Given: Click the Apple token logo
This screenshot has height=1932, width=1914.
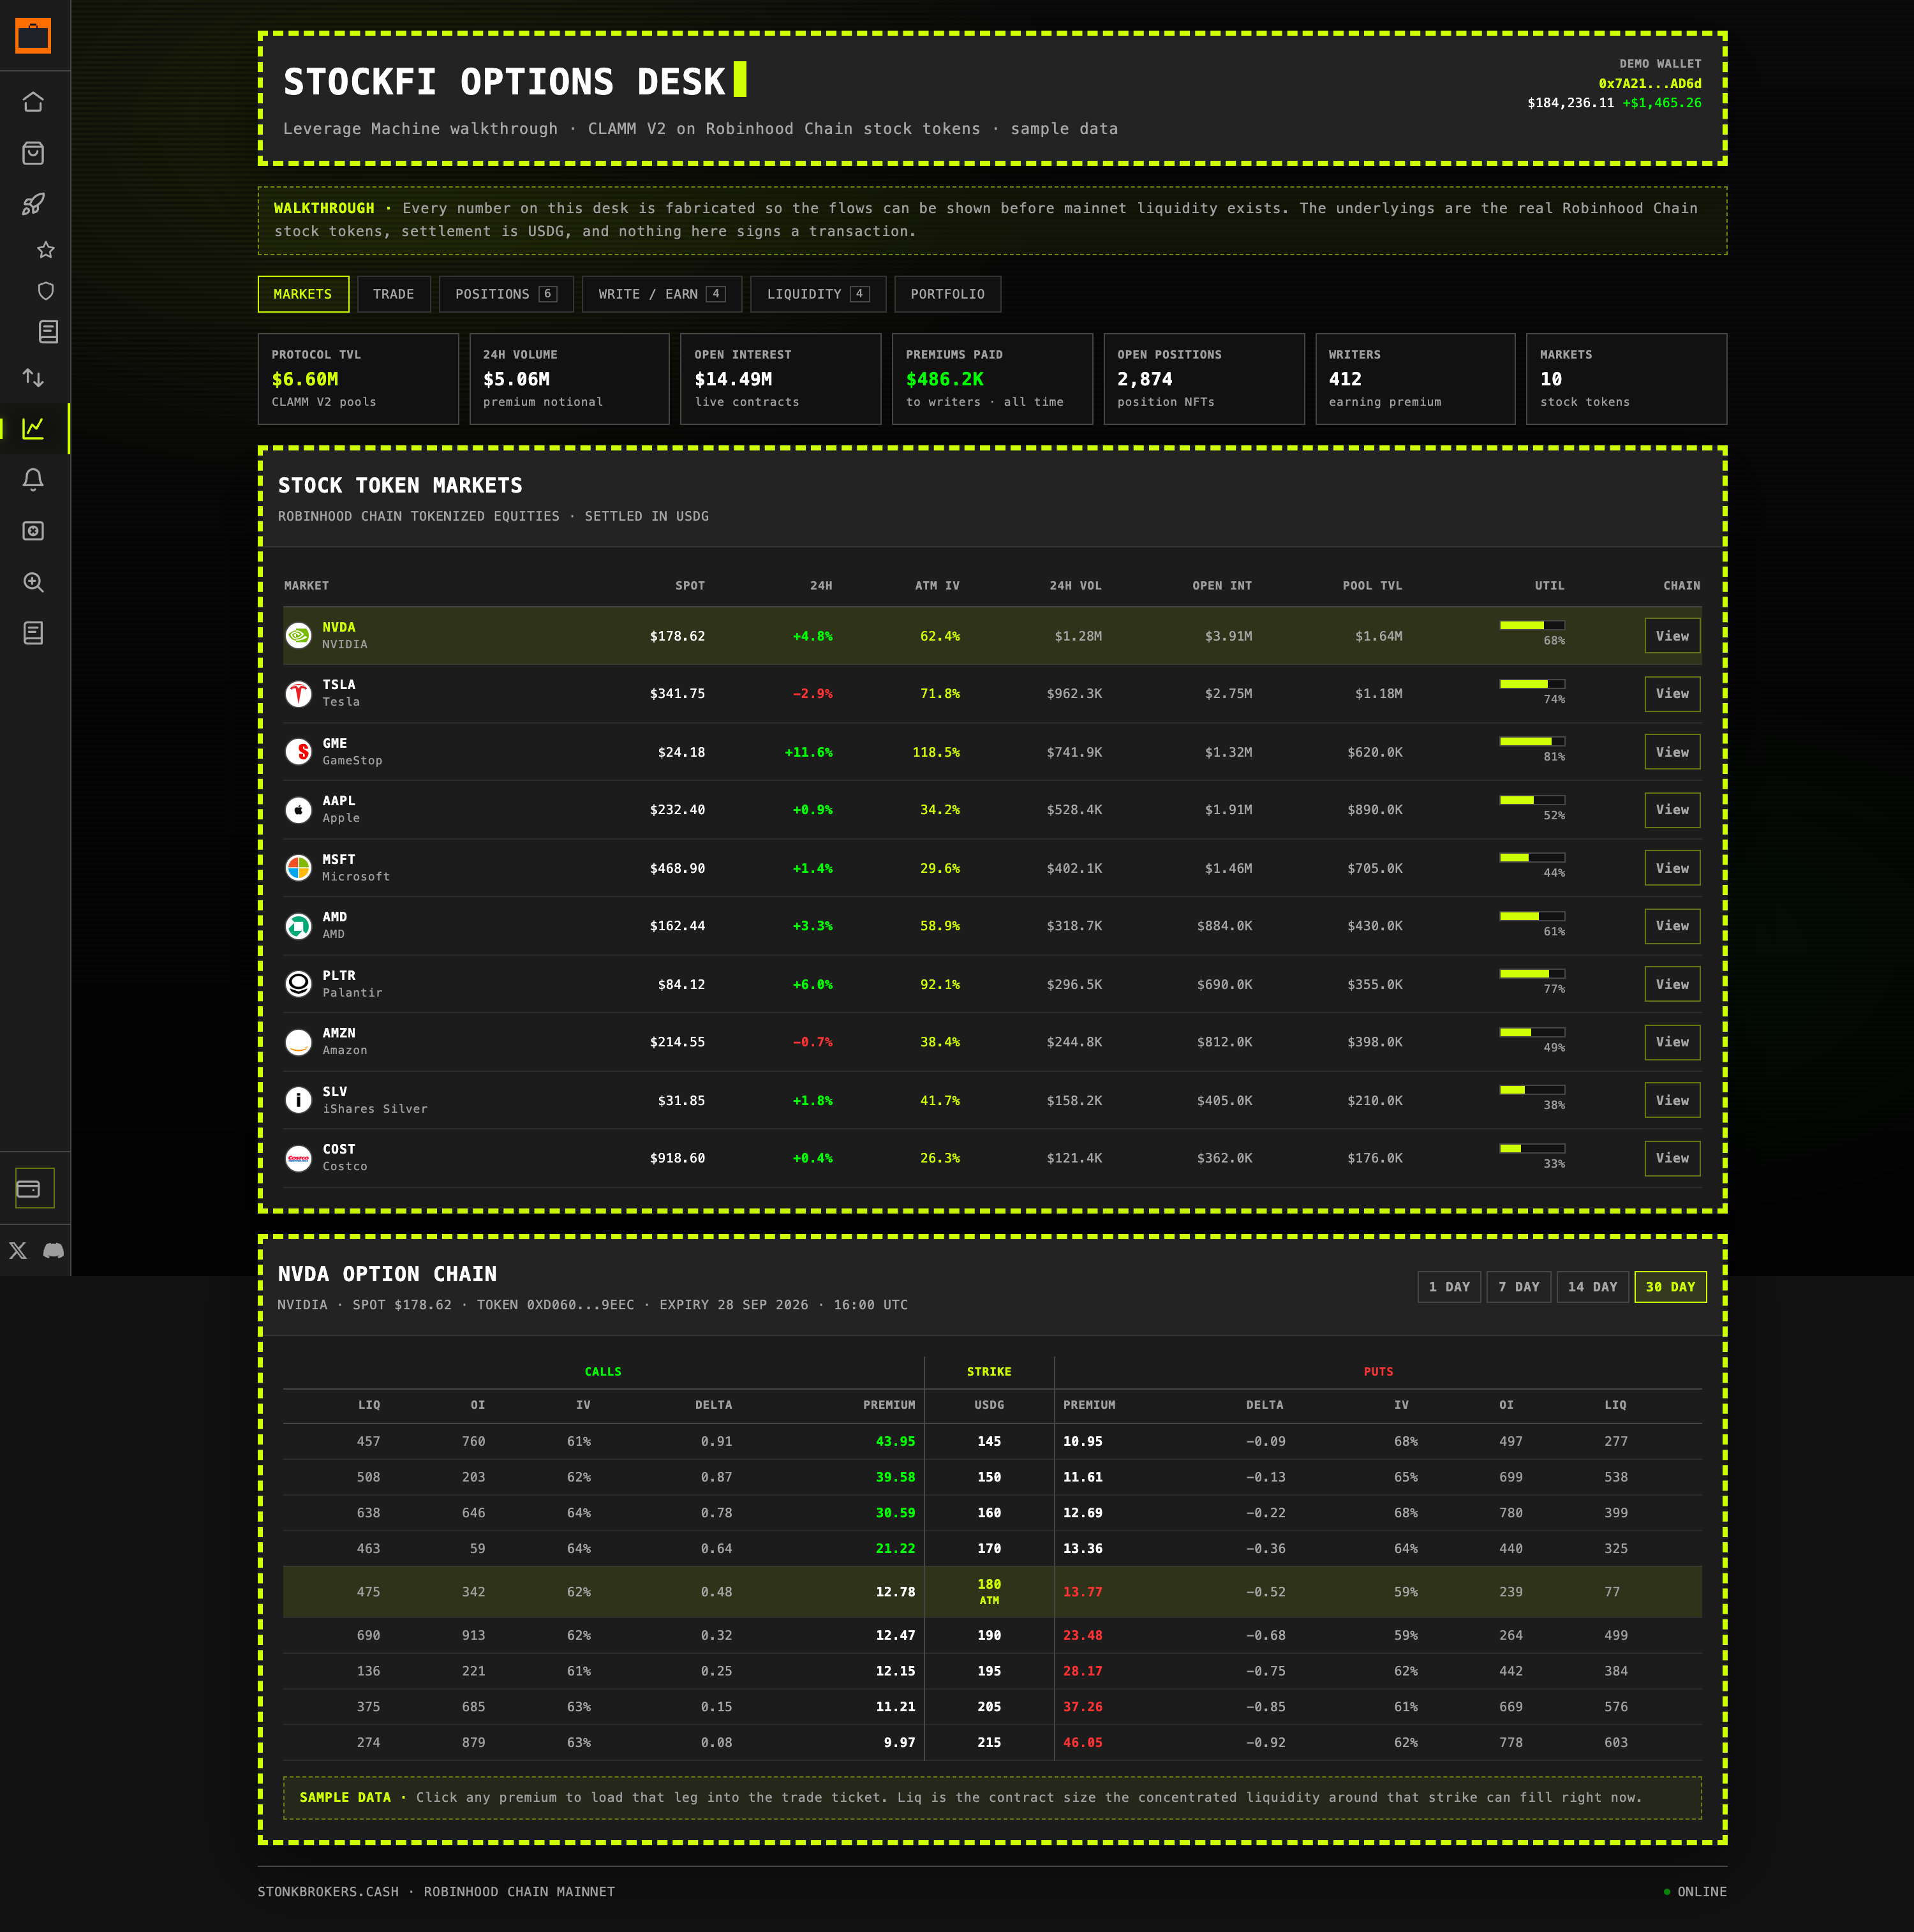Looking at the screenshot, I should coord(299,809).
